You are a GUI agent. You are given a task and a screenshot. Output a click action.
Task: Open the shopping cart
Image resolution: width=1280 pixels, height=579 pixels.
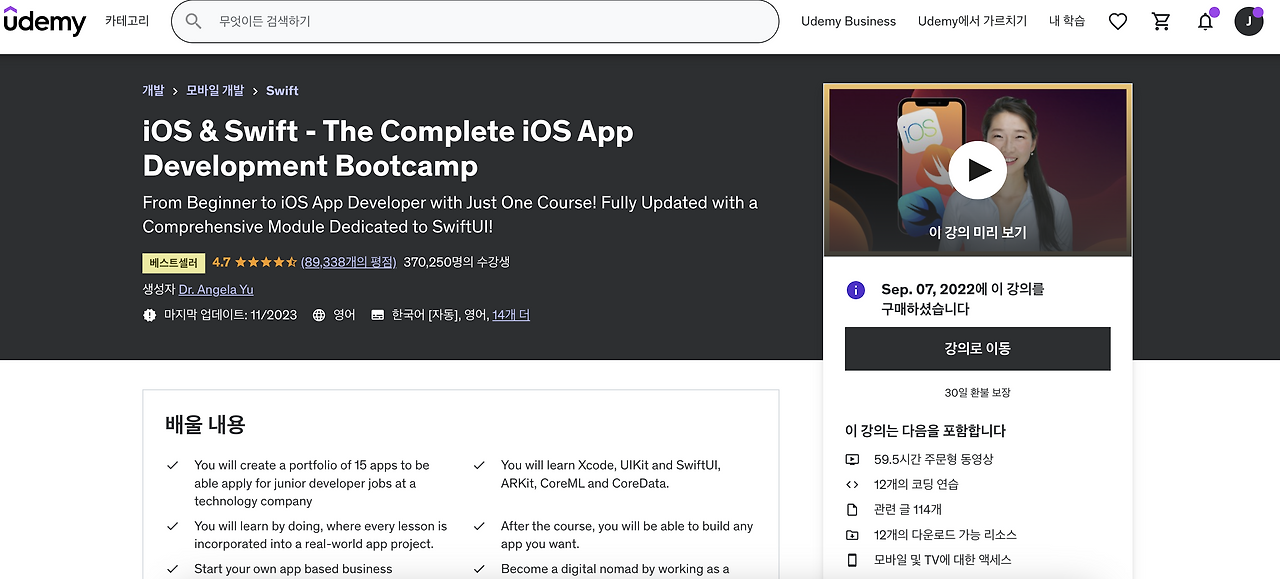[1161, 21]
